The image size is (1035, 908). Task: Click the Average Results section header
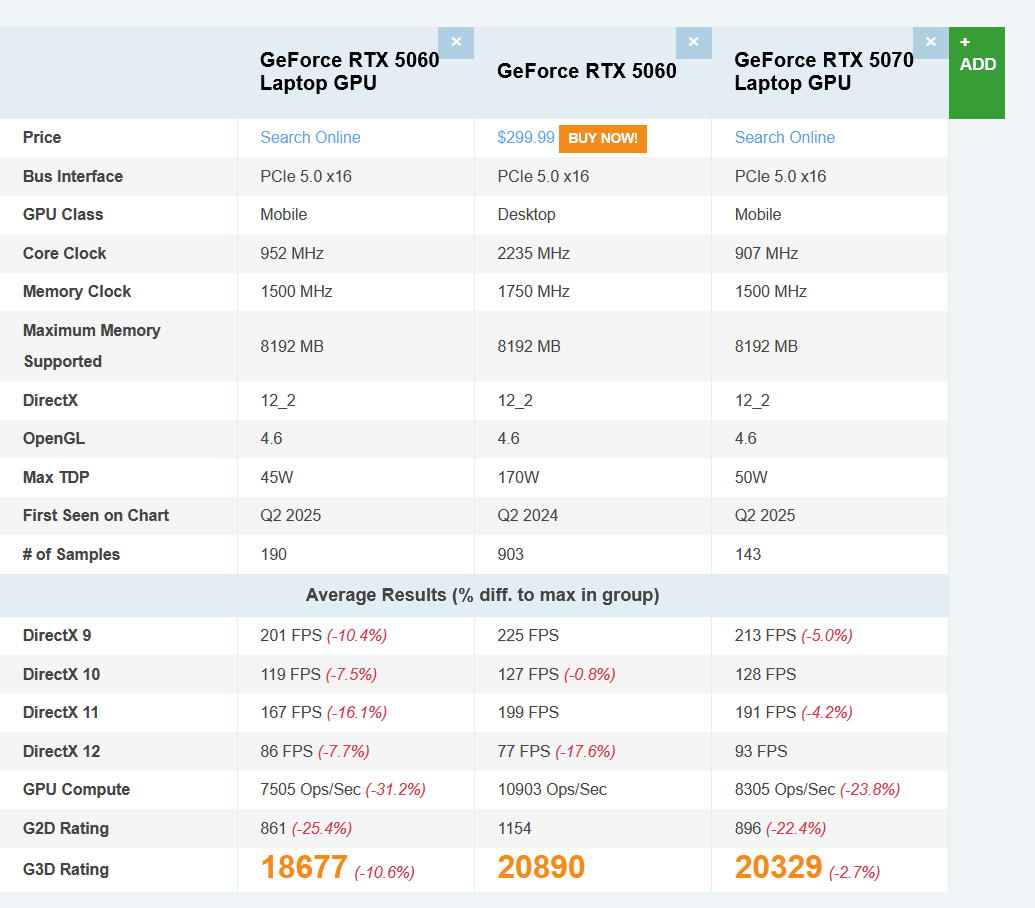point(482,596)
